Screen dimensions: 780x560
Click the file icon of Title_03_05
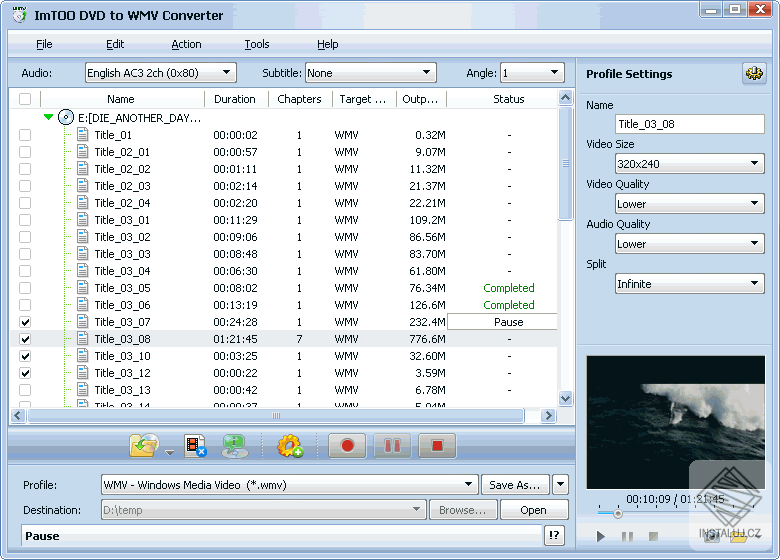[x=83, y=288]
